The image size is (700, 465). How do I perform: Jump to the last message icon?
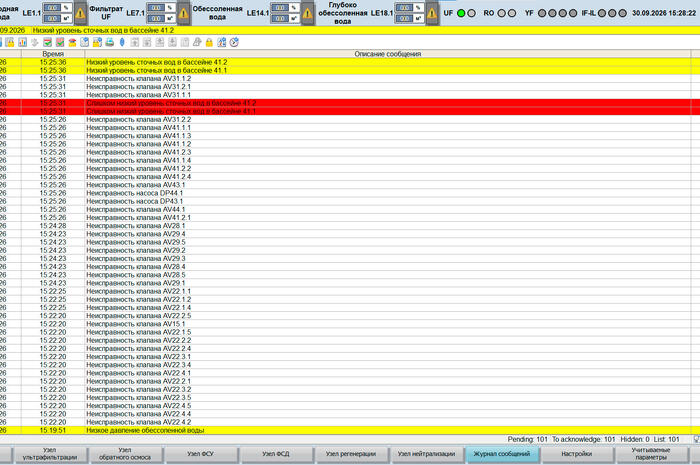[x=172, y=42]
